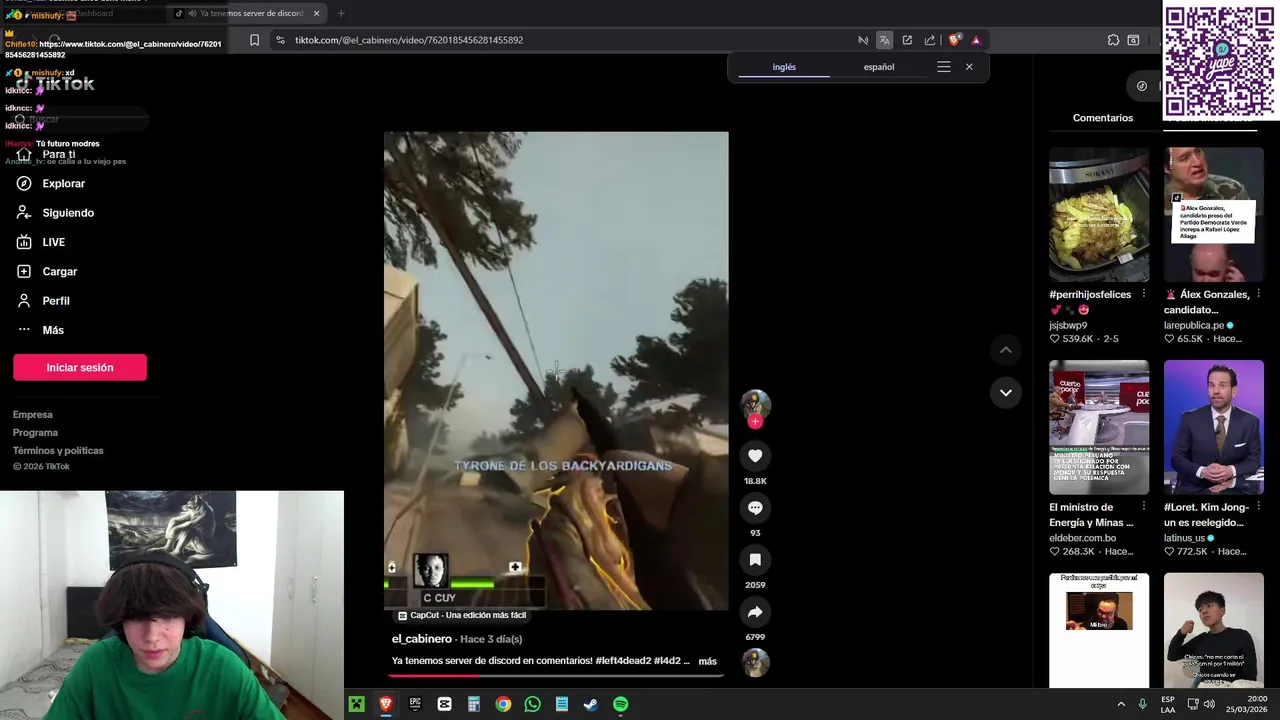Bookmark this page from the address bar
1280x720 pixels.
[254, 40]
